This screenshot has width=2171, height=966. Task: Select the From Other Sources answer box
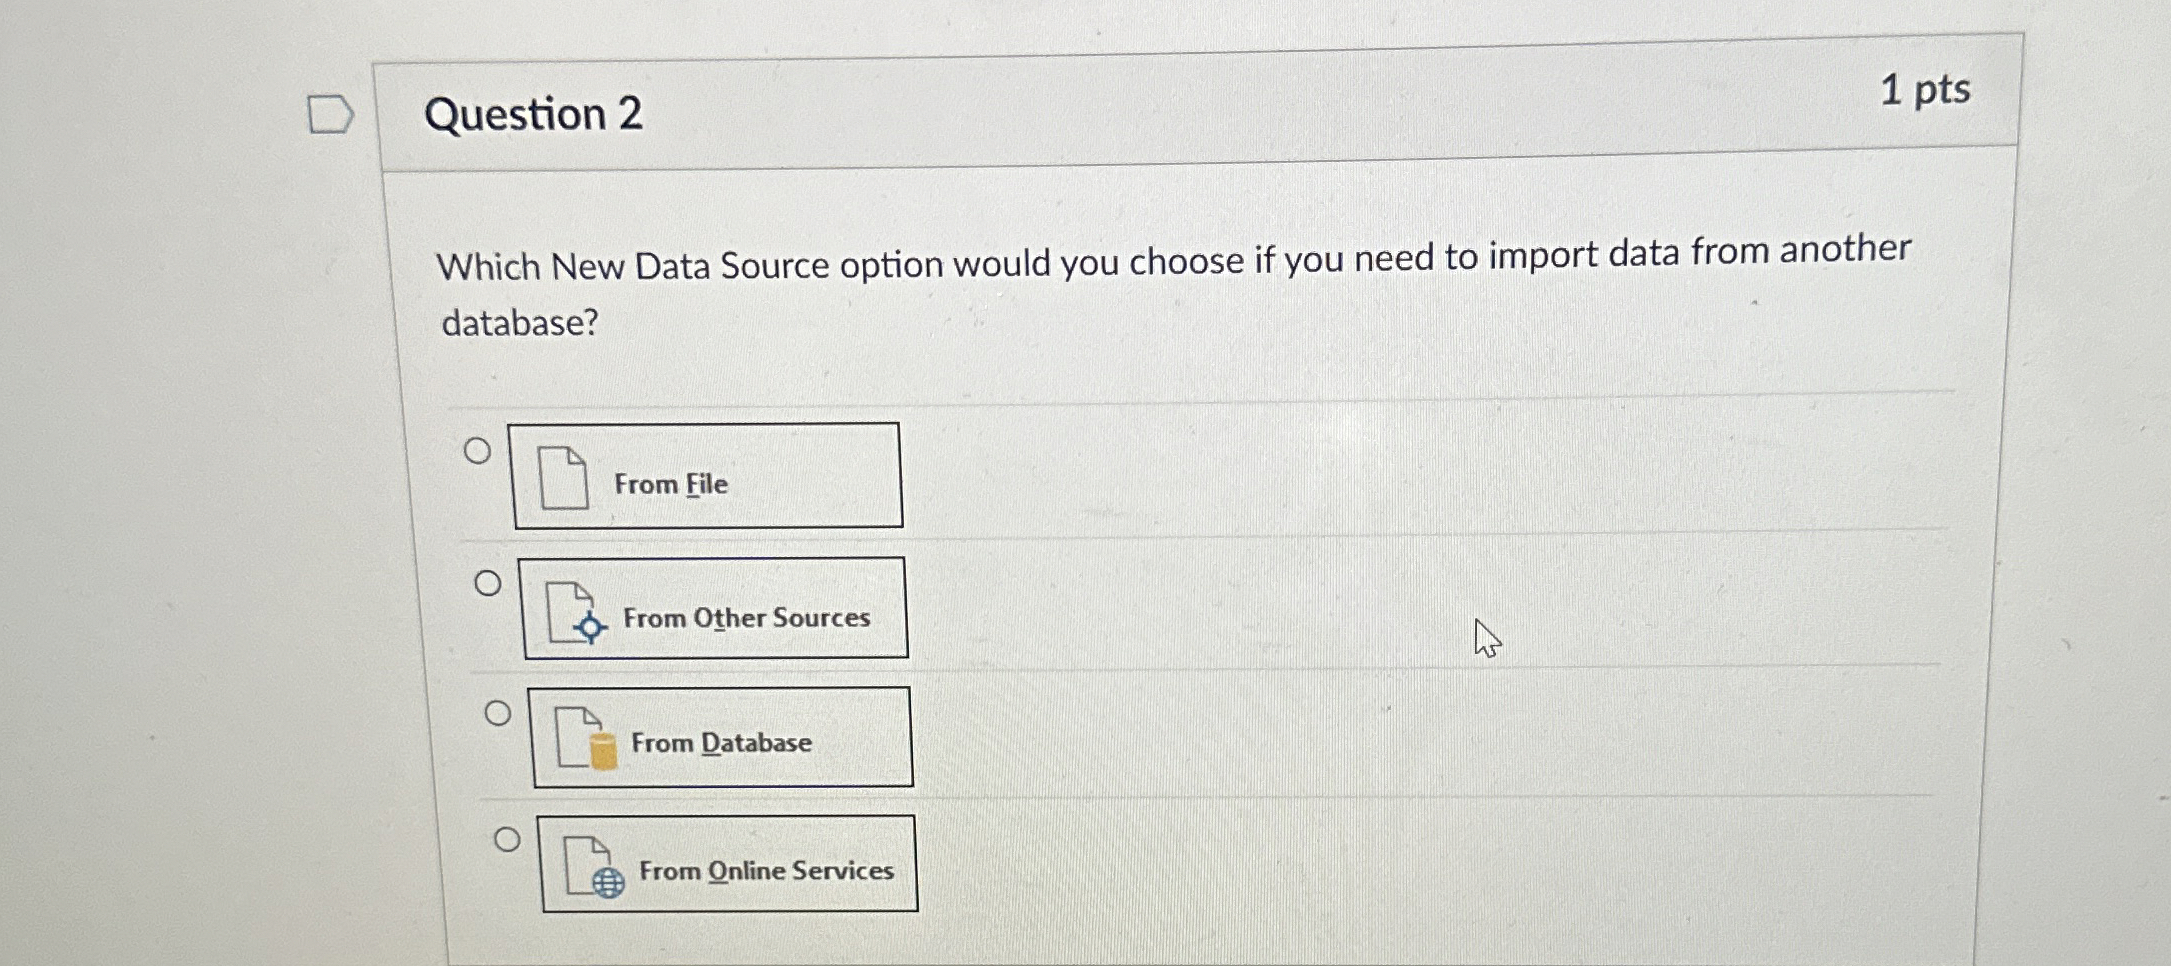(x=716, y=607)
